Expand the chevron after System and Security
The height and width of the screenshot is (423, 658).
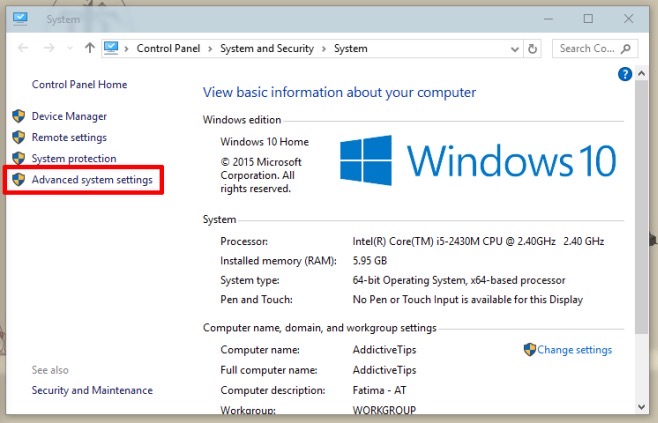[x=324, y=49]
